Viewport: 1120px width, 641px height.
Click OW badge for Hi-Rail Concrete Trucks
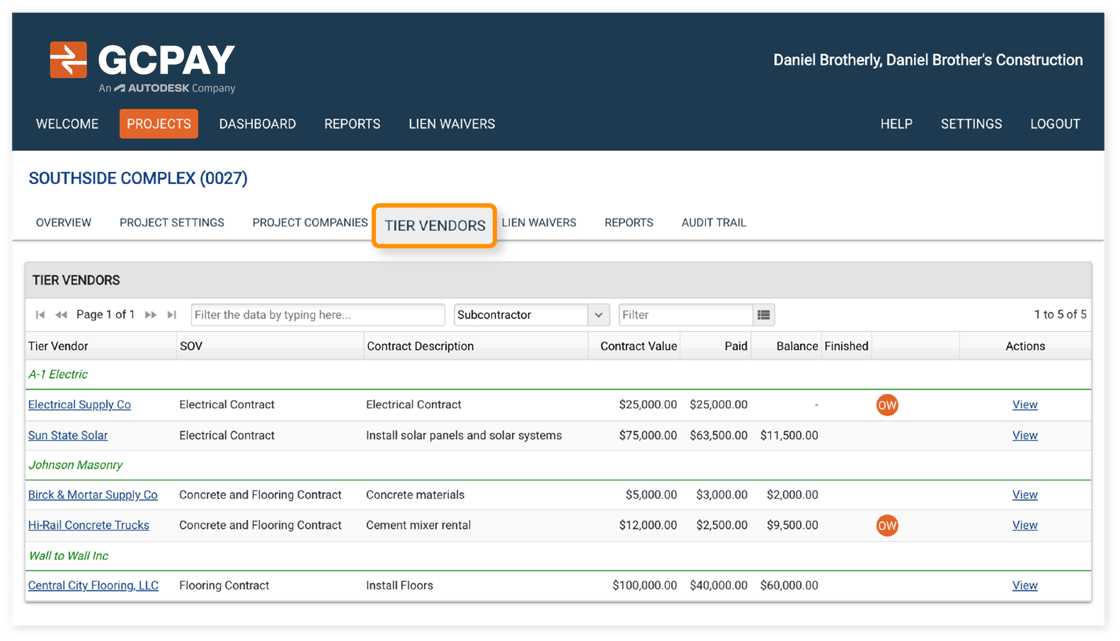tap(886, 525)
